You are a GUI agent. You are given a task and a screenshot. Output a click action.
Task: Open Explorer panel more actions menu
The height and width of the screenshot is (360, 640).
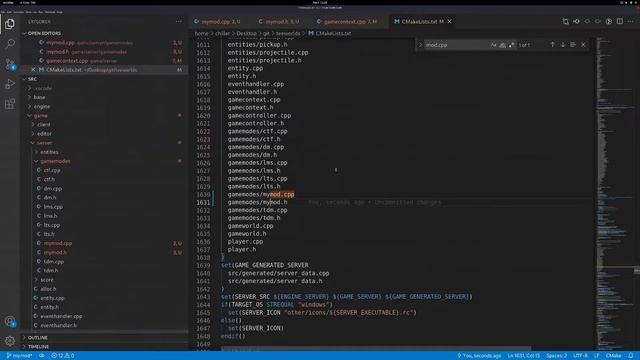179,22
